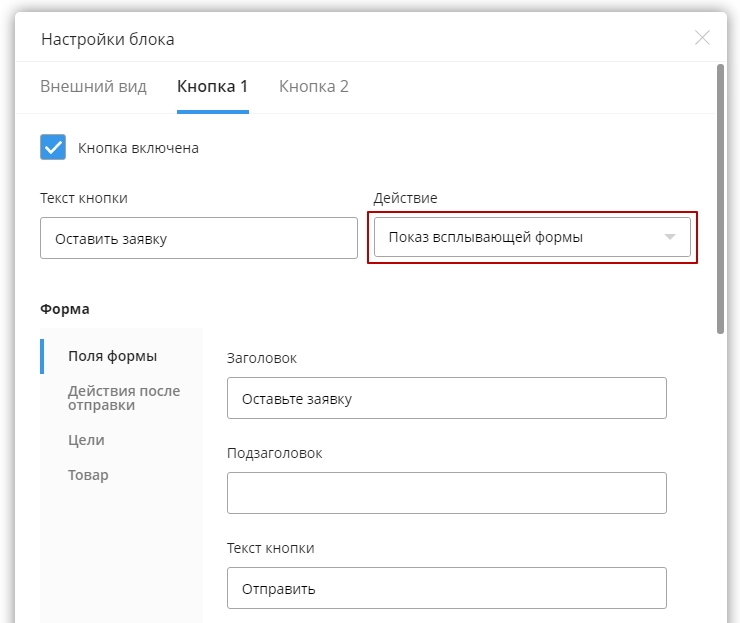Image resolution: width=740 pixels, height=623 pixels.
Task: Focus the empty Подзаголовок input field
Action: [446, 493]
